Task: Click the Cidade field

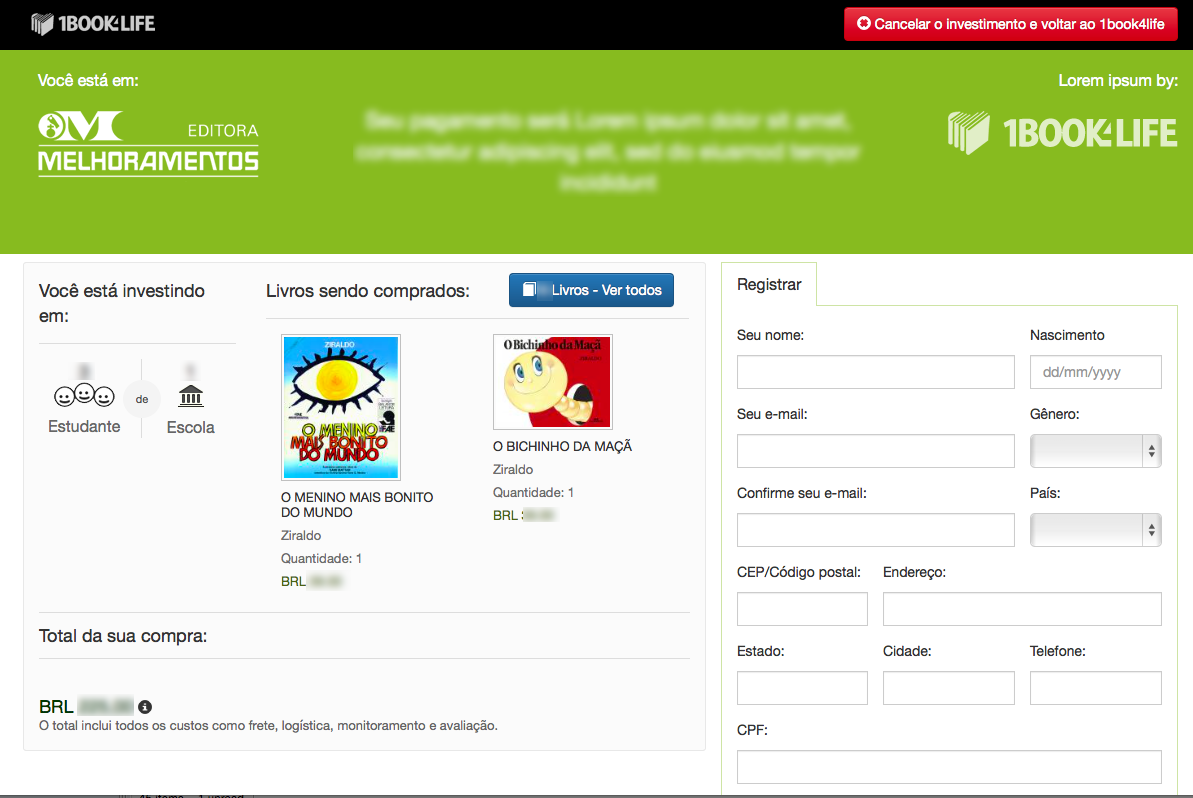Action: pyautogui.click(x=949, y=688)
